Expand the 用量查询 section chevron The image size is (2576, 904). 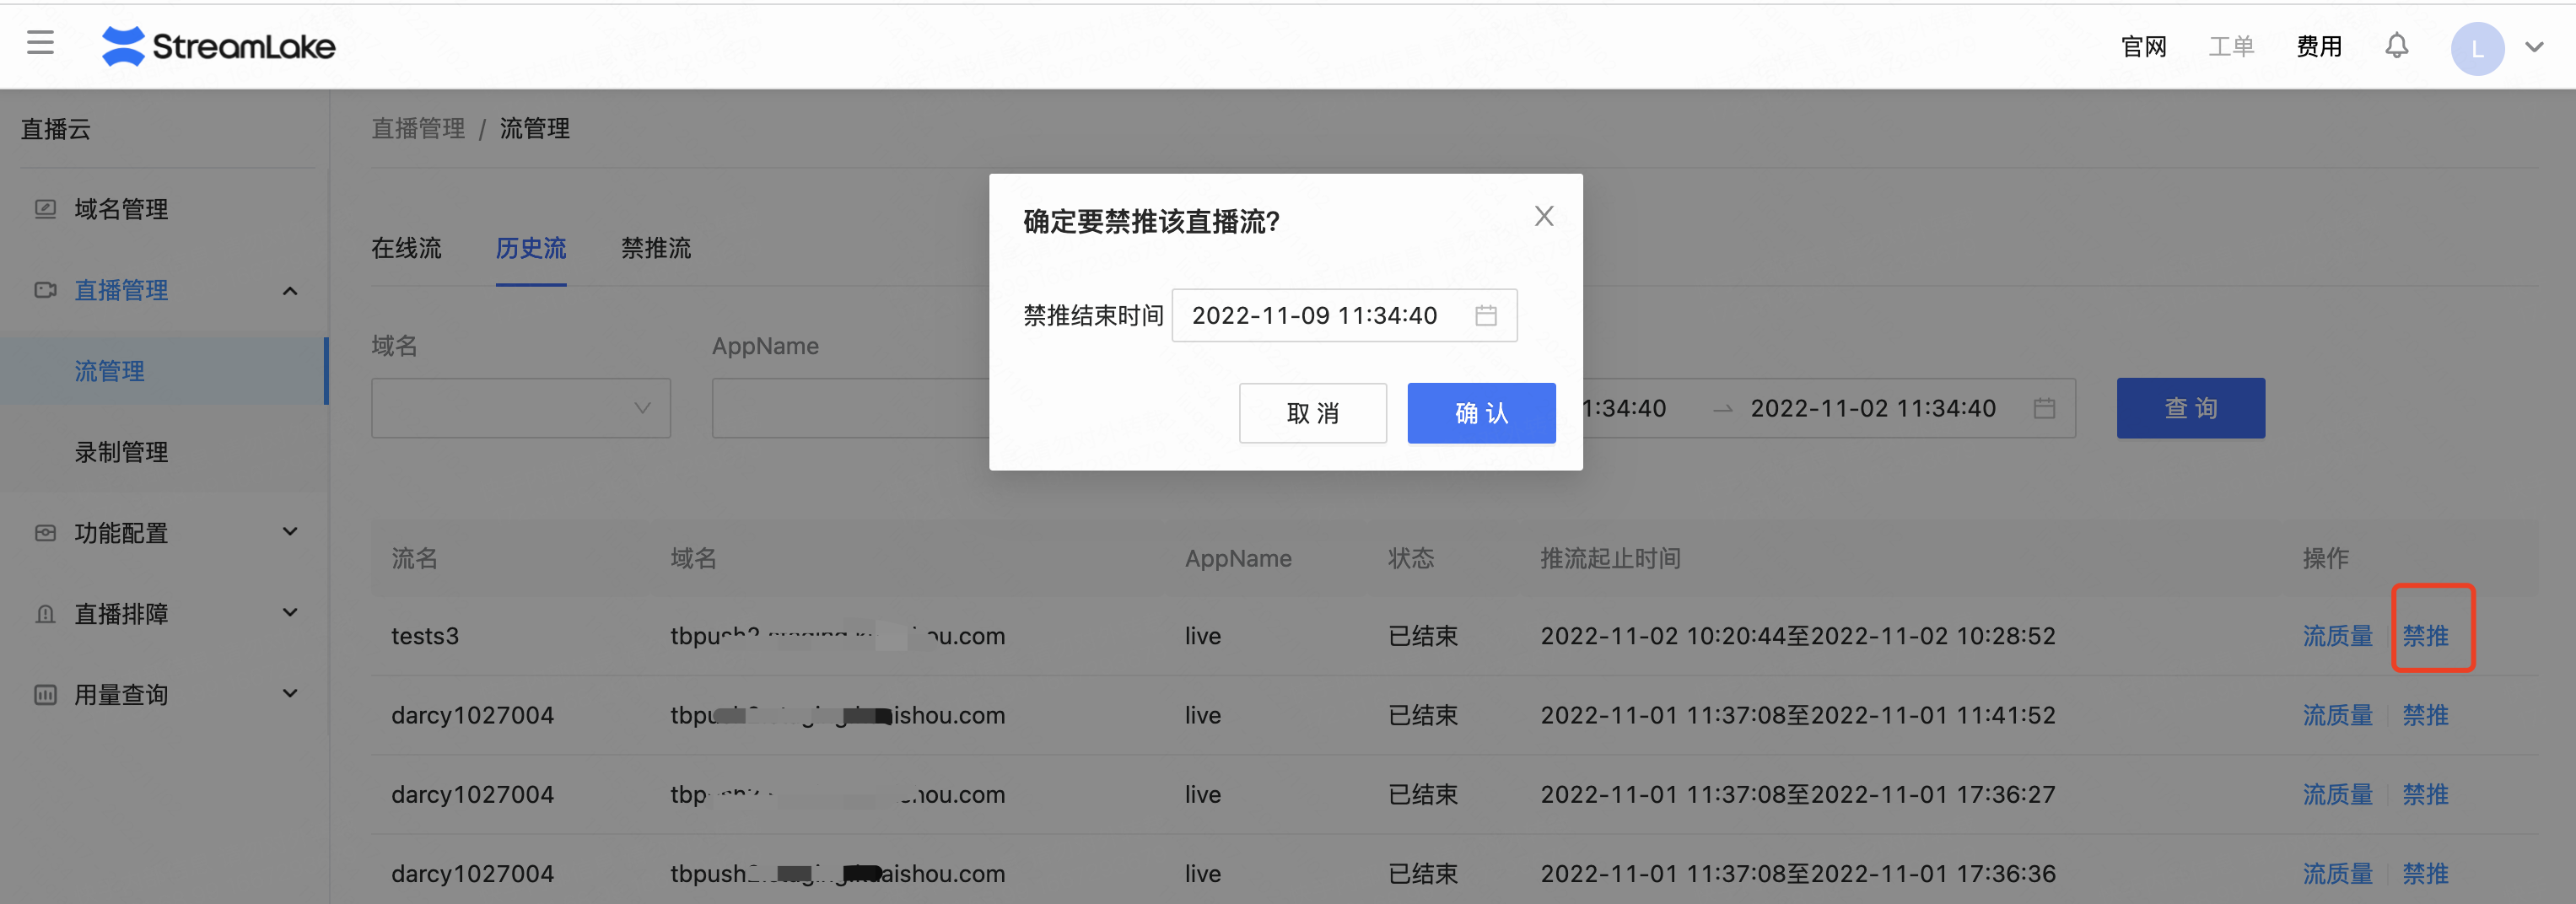(x=290, y=693)
